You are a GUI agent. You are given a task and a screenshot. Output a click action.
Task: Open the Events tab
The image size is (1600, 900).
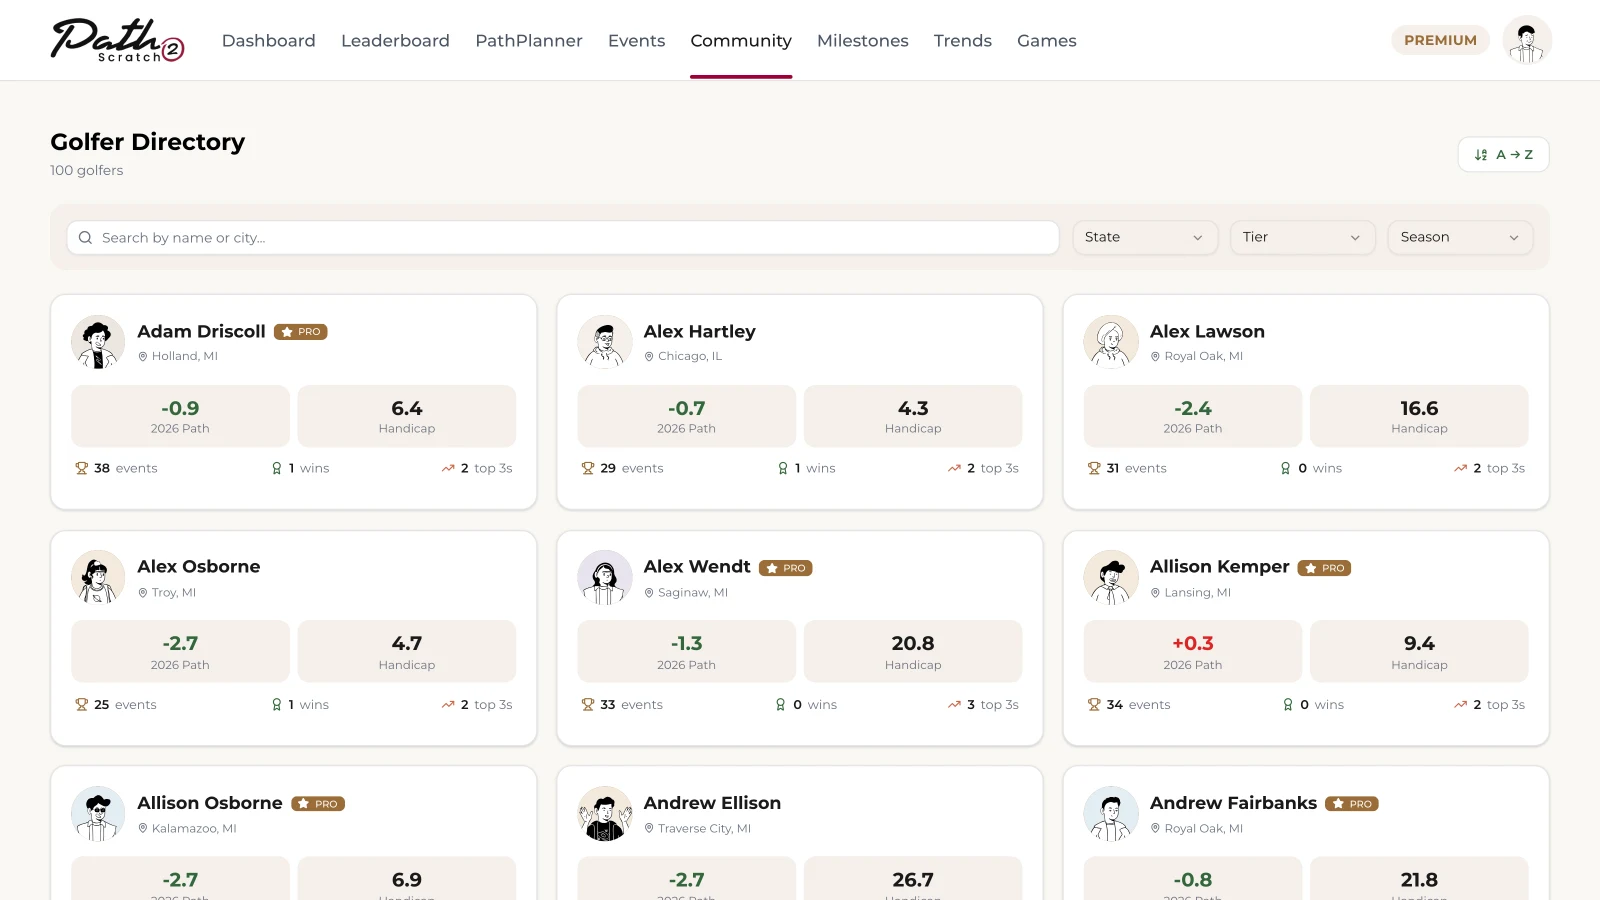pyautogui.click(x=636, y=41)
